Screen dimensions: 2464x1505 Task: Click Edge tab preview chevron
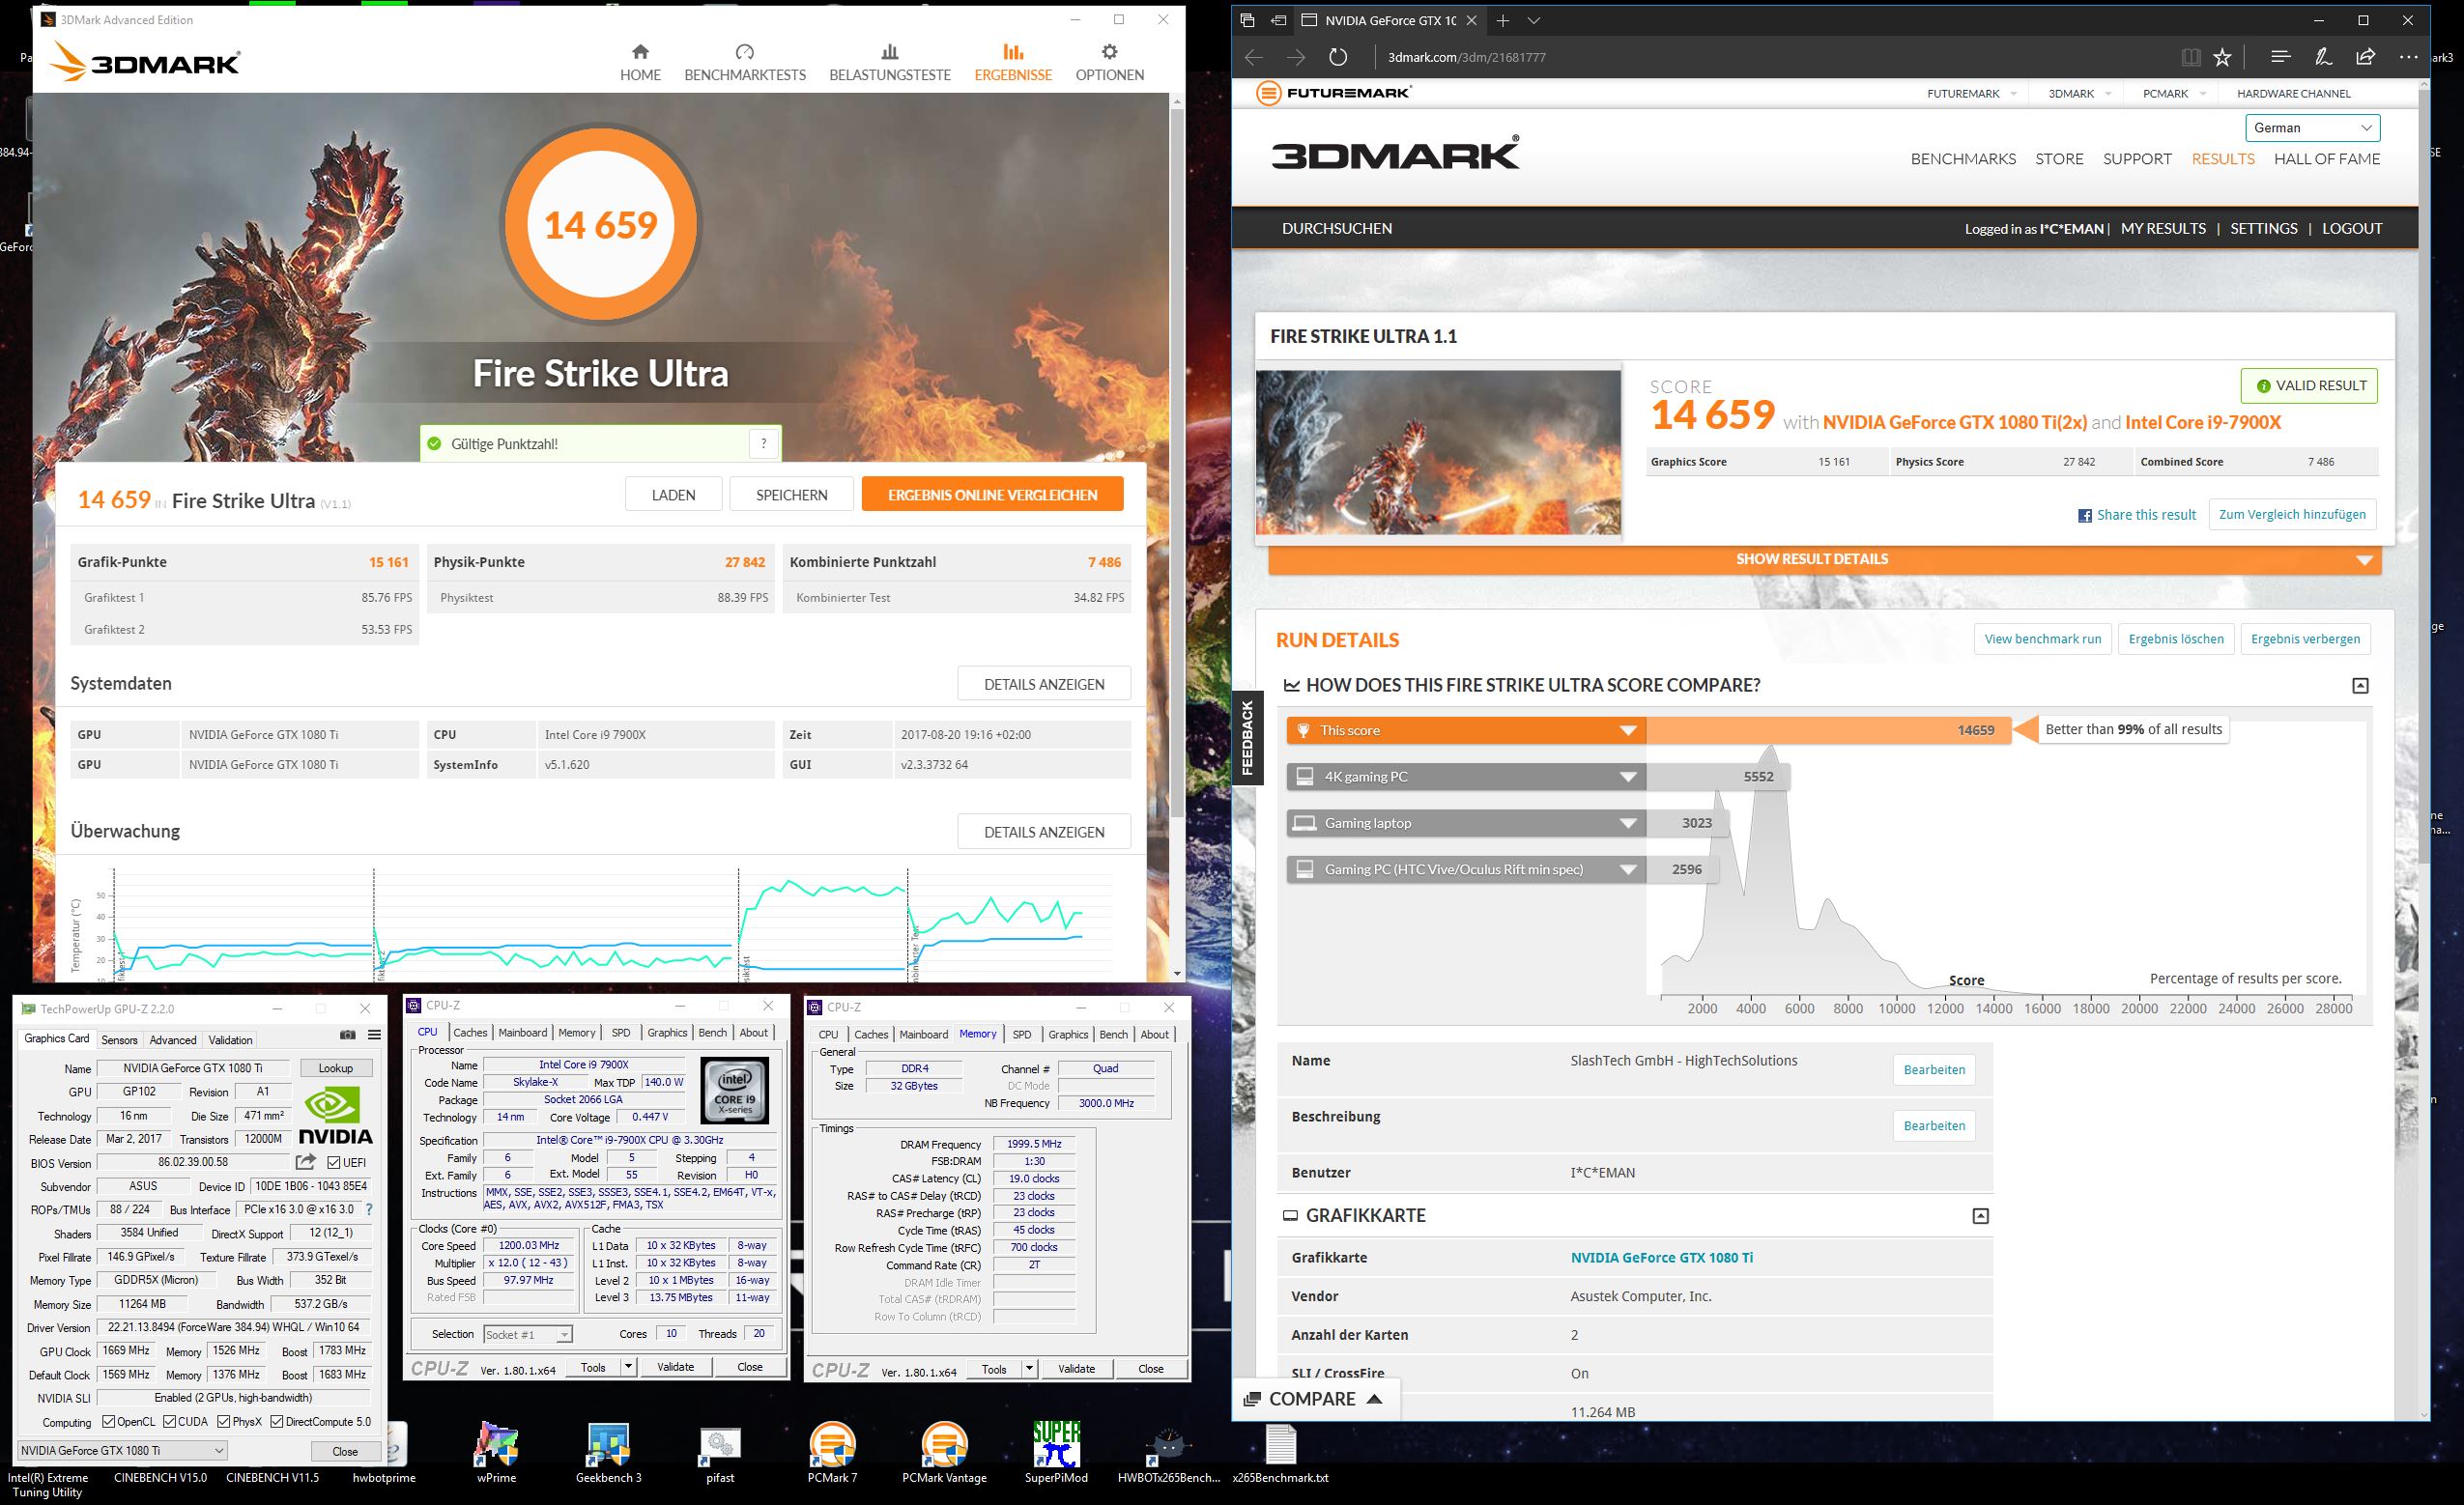pyautogui.click(x=1533, y=20)
